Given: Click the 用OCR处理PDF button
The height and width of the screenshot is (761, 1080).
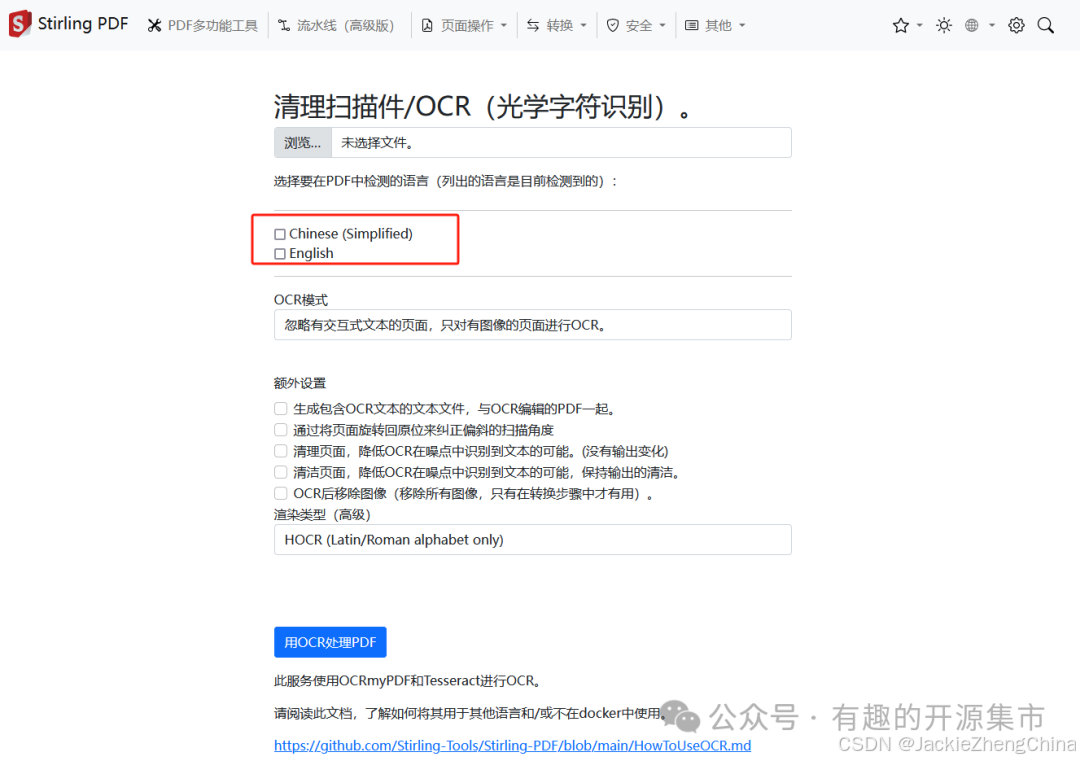Looking at the screenshot, I should pos(330,642).
